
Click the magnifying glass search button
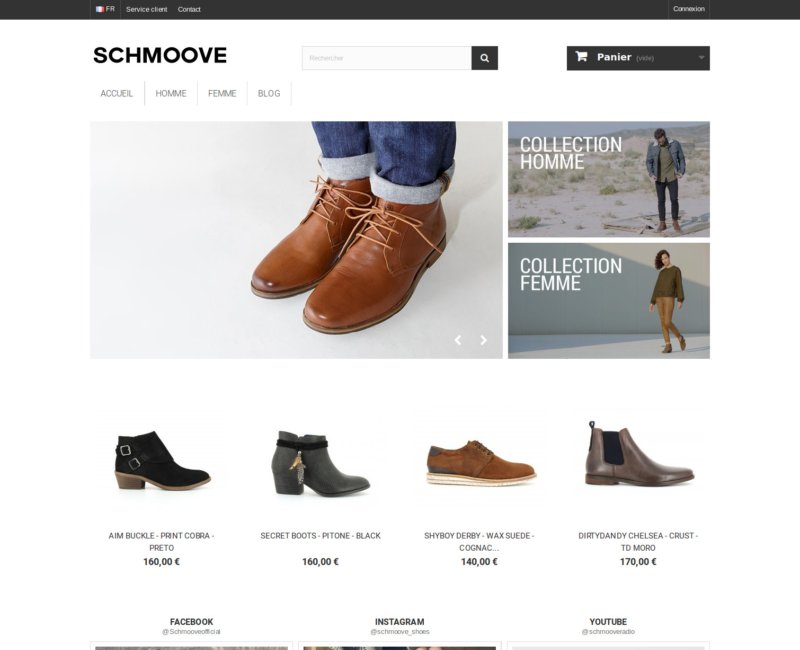click(x=484, y=58)
